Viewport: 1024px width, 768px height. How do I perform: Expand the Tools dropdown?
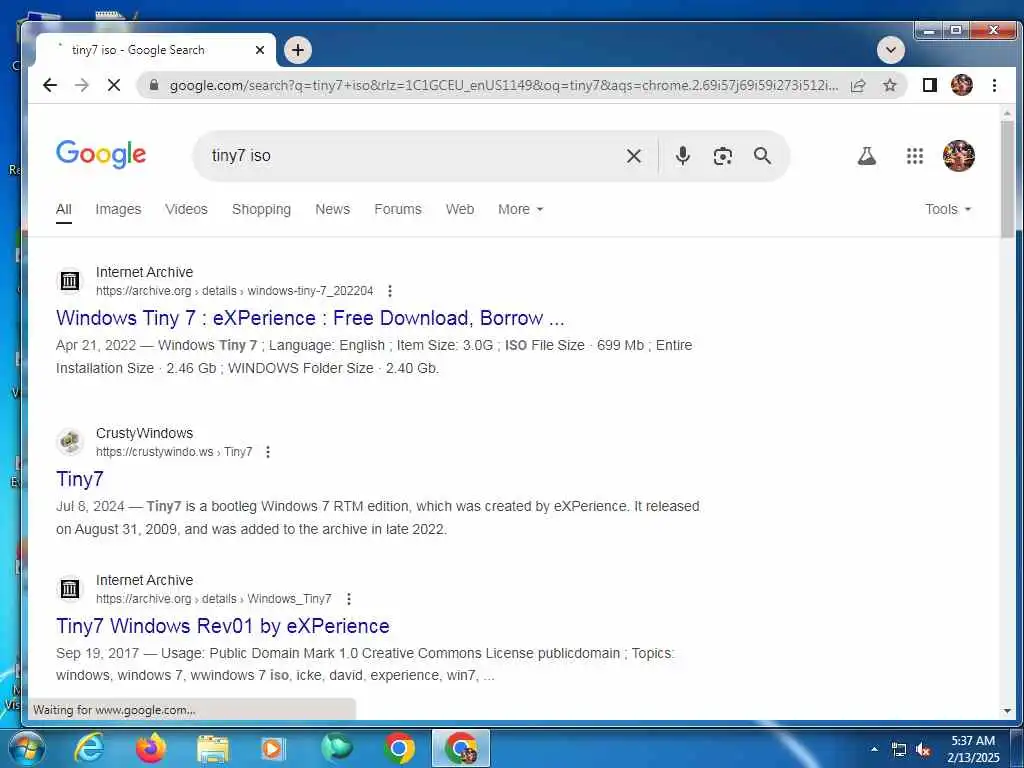pos(948,210)
